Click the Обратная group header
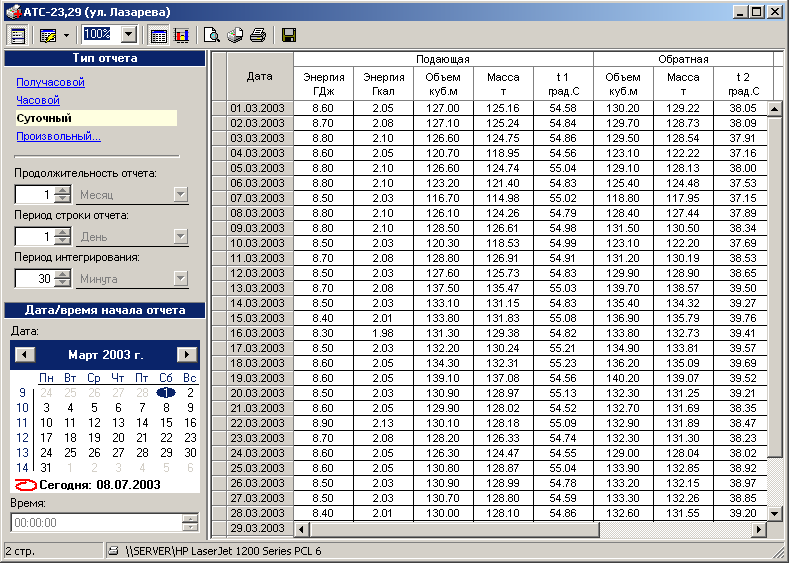This screenshot has width=789, height=563. (683, 59)
